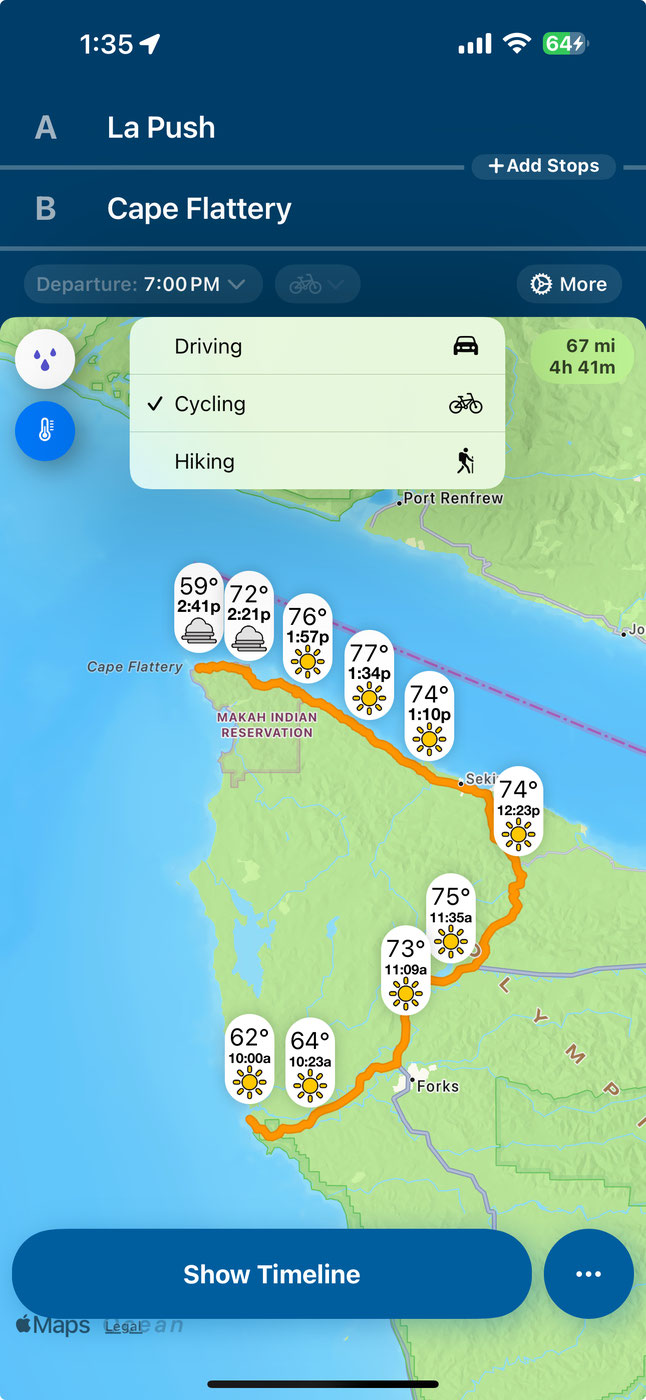Screen dimensions: 646x1400
Task: Tap the 59° cloudy weather marker at 2:41p
Action: pos(198,609)
